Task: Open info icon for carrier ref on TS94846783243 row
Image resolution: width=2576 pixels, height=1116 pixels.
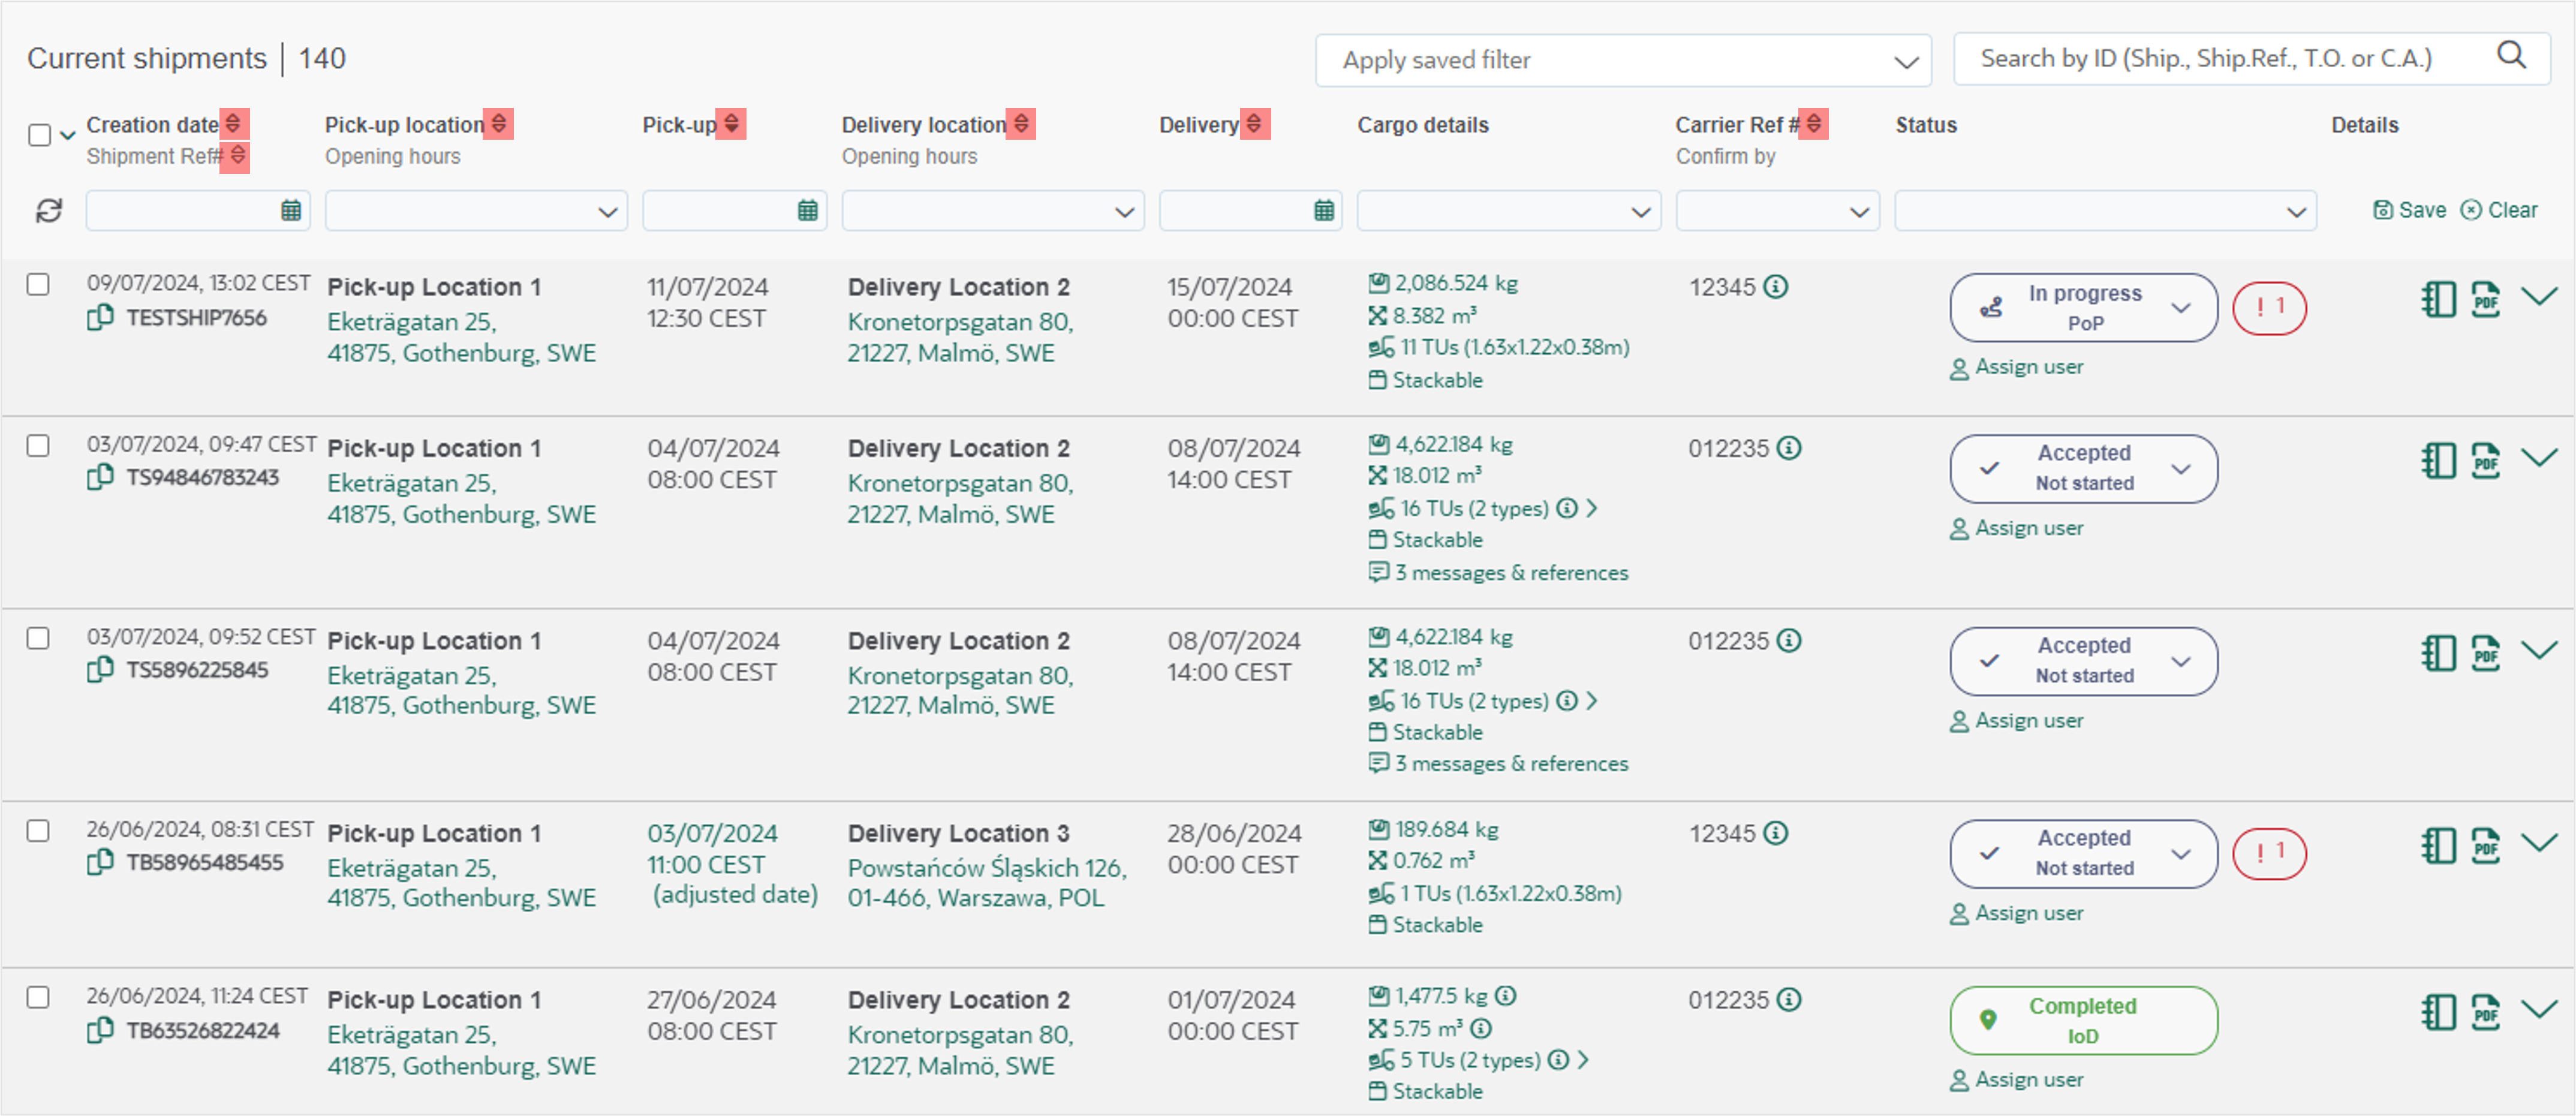Action: [x=1789, y=448]
